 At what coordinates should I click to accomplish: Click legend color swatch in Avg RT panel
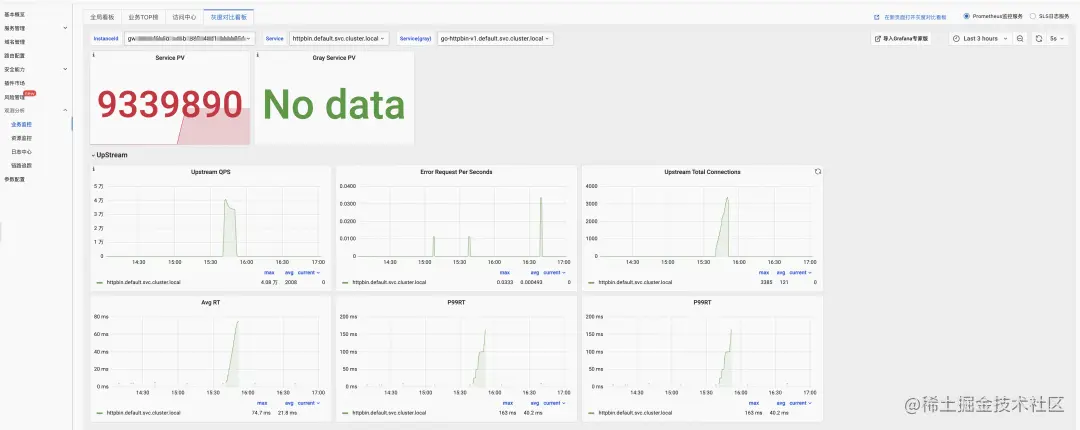[x=100, y=413]
